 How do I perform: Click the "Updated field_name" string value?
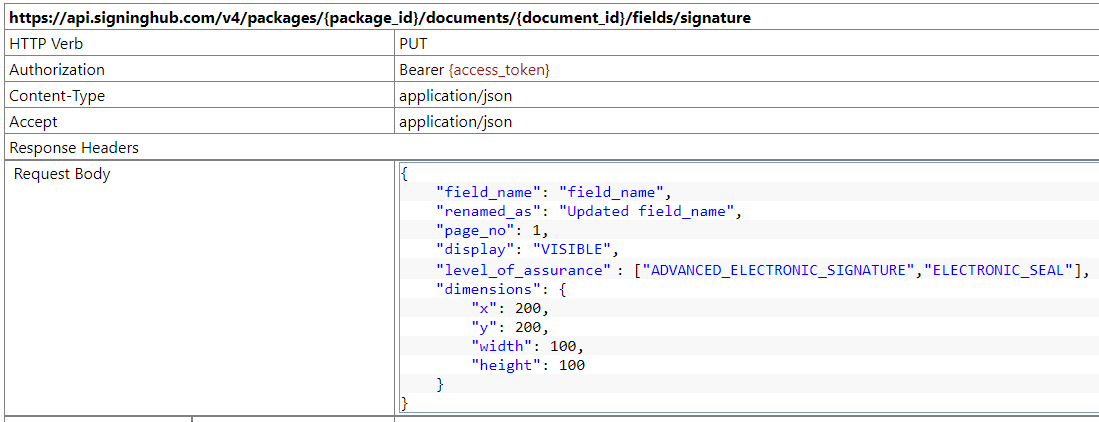(647, 211)
